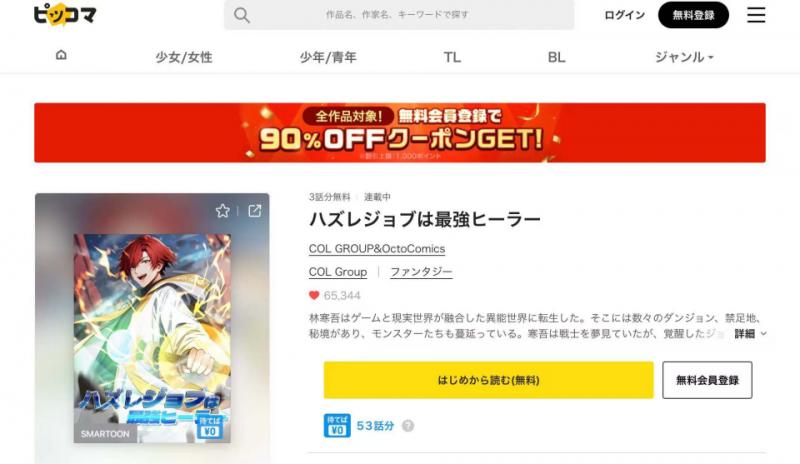The height and width of the screenshot is (464, 800).
Task: Click the 待てば¥0 badge icon
Action: click(x=337, y=426)
